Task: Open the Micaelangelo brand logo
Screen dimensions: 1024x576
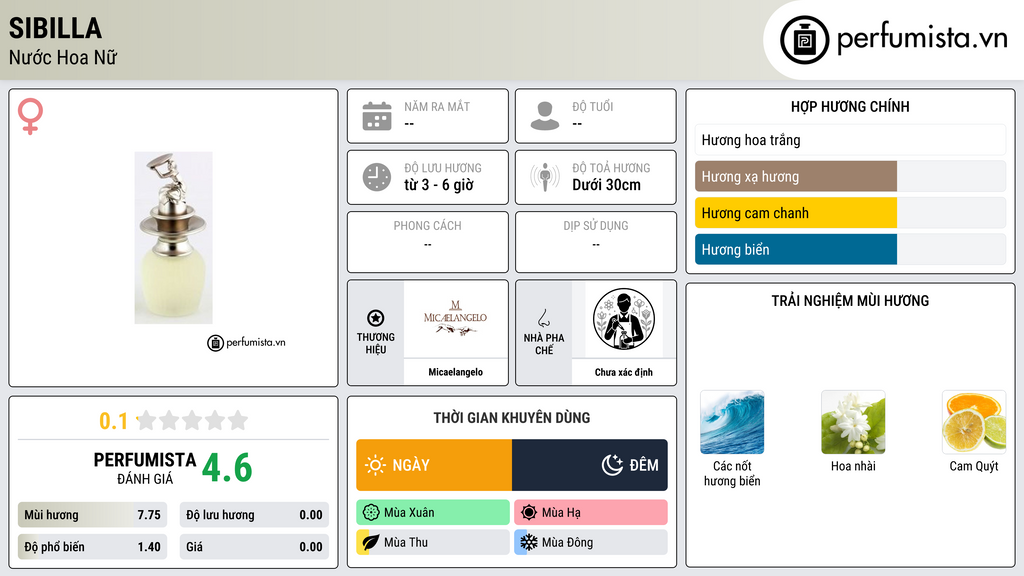Action: [x=455, y=319]
